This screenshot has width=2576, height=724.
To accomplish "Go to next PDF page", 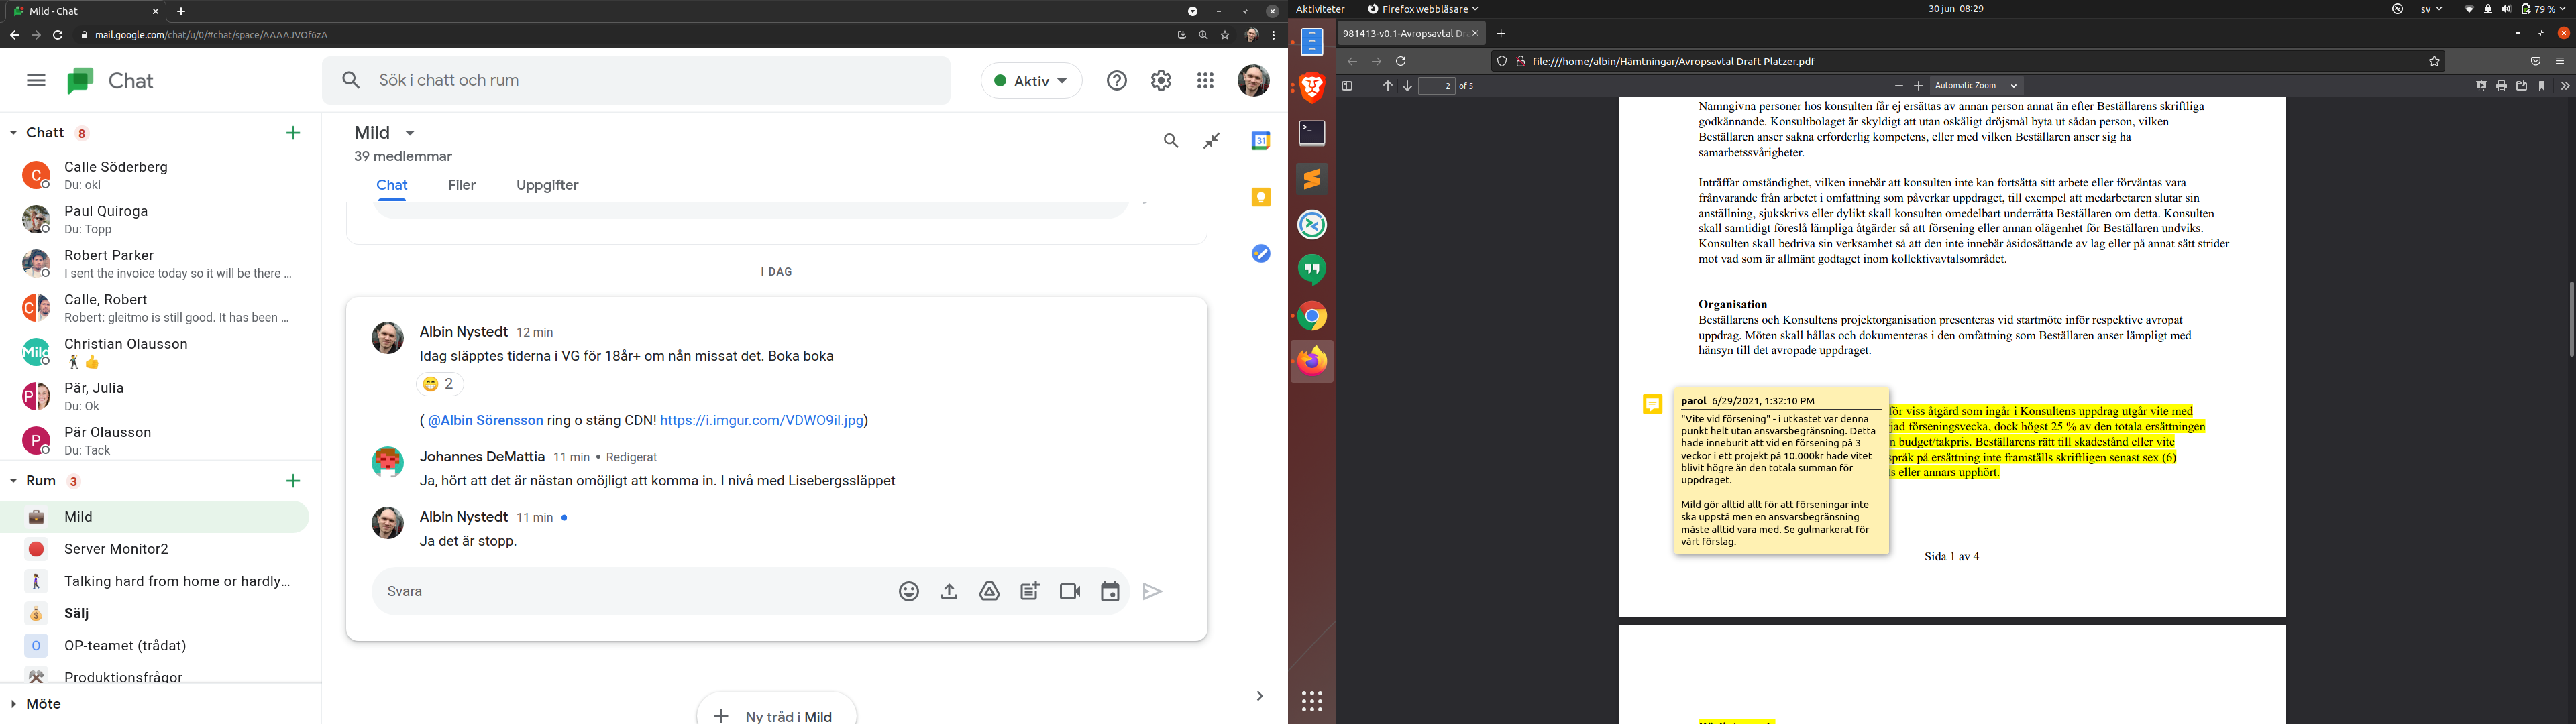I will [x=1407, y=86].
